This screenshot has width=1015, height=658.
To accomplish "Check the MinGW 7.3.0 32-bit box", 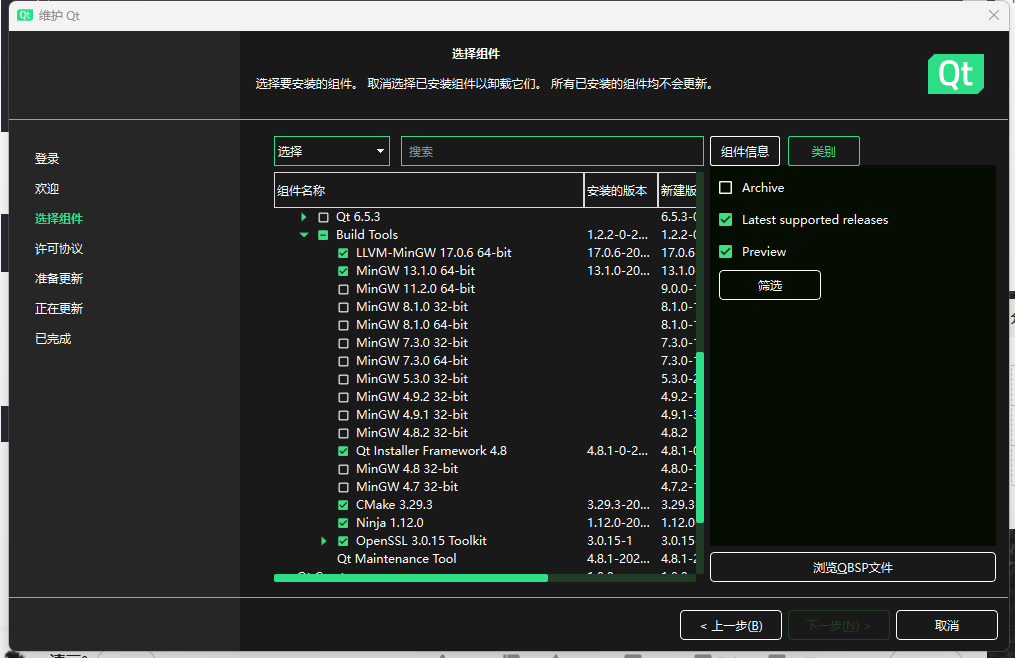I will pos(343,343).
